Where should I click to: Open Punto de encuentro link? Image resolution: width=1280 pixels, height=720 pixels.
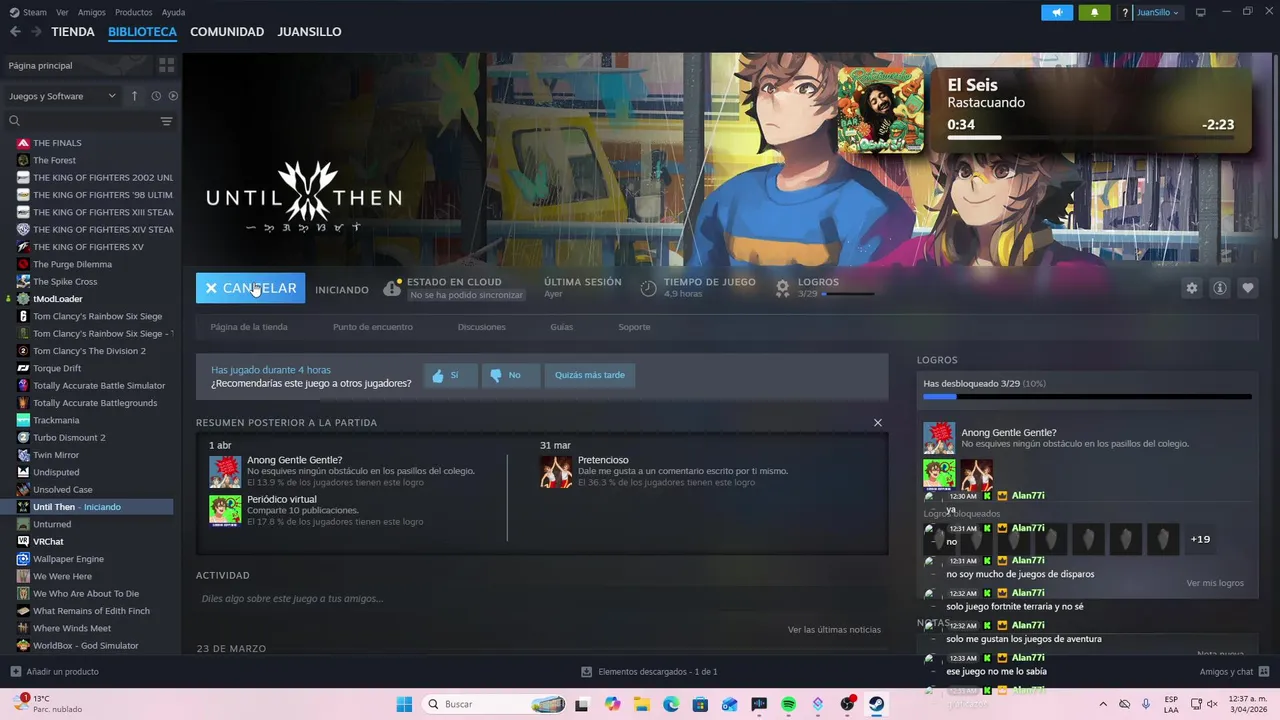coord(373,327)
